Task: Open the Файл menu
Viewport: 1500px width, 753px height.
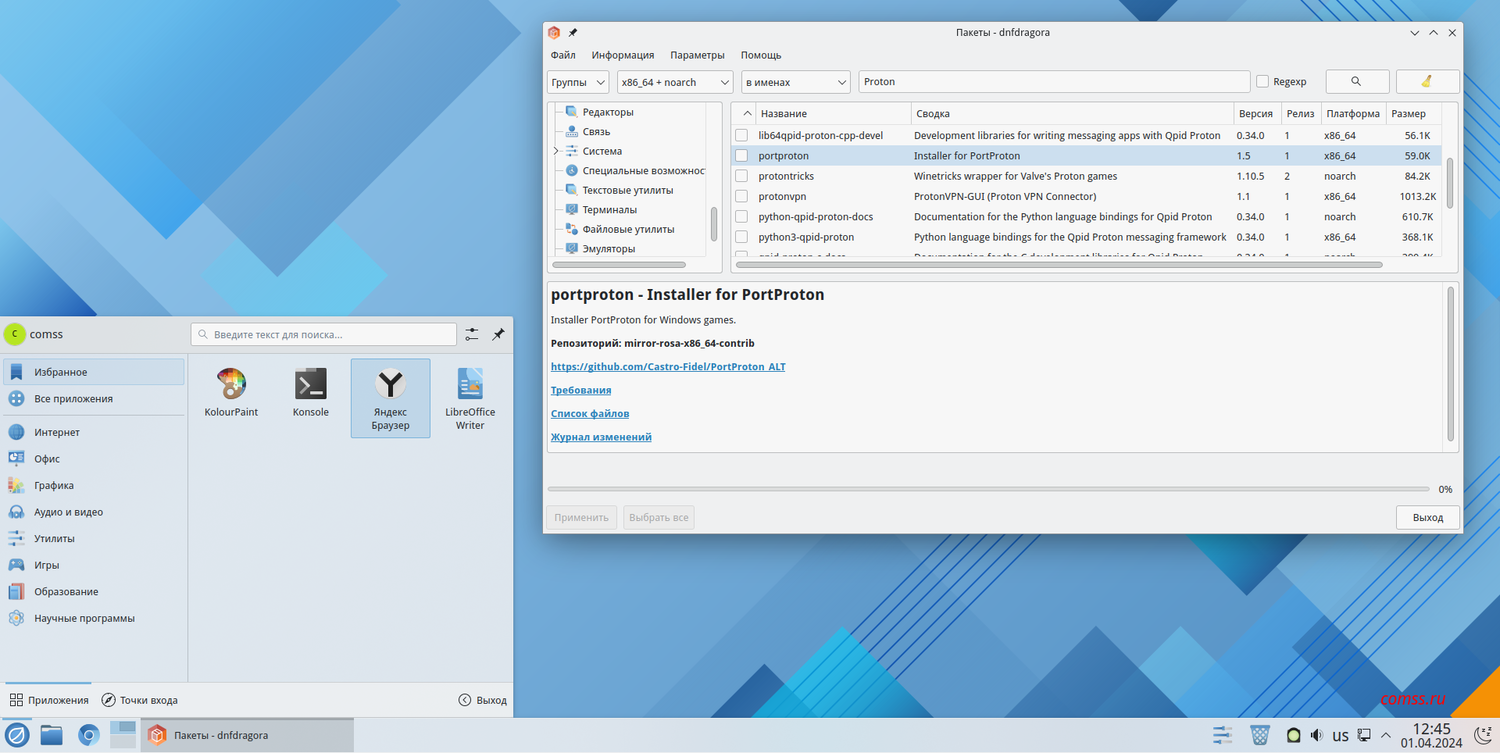Action: (x=563, y=55)
